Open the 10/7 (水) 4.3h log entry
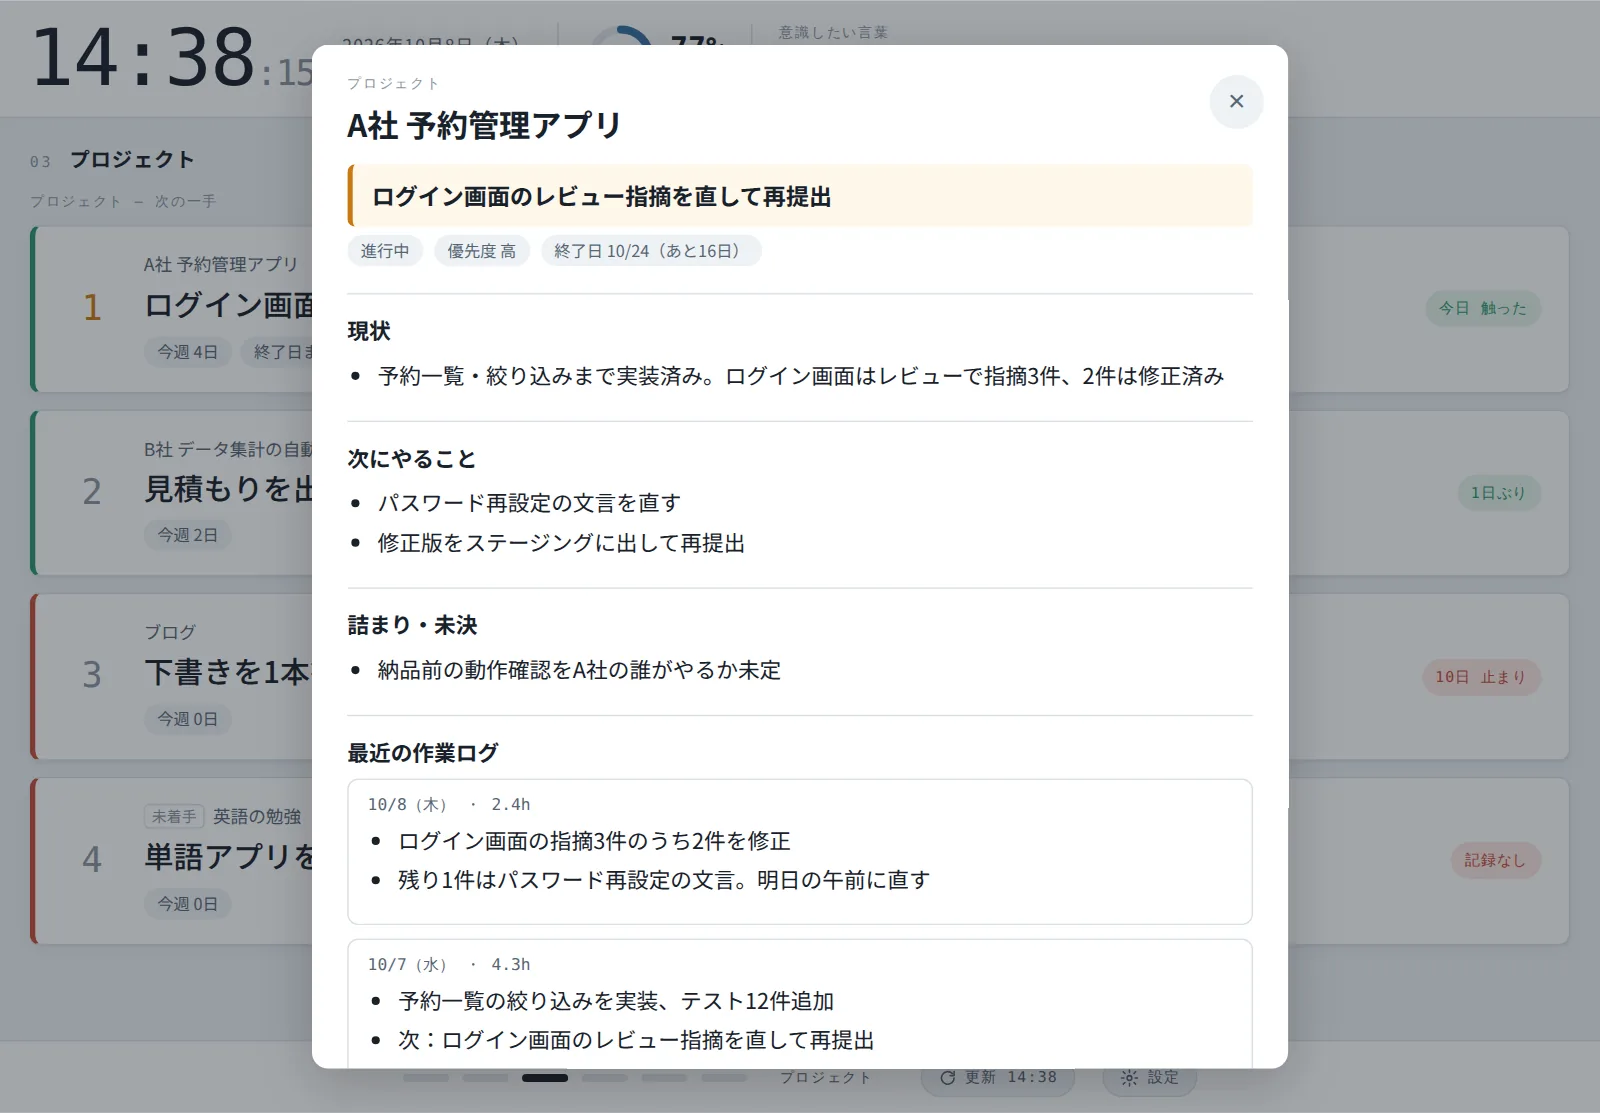 pos(800,1004)
